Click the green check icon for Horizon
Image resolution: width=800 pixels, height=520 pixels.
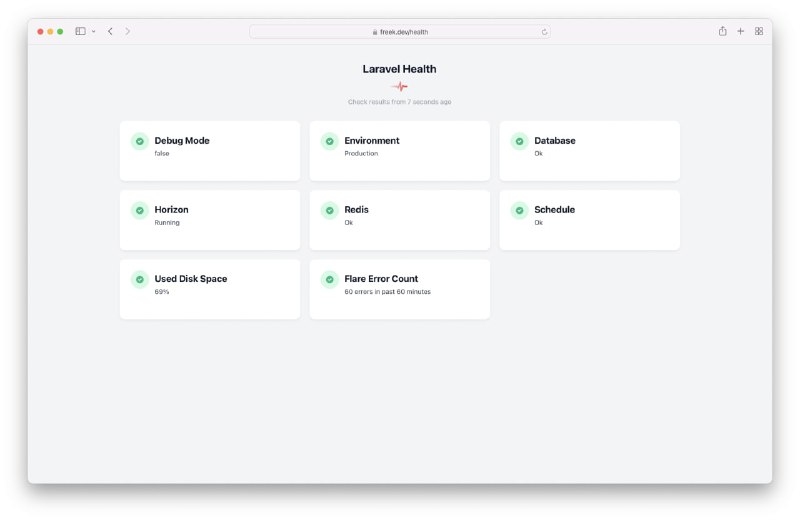[x=140, y=210]
